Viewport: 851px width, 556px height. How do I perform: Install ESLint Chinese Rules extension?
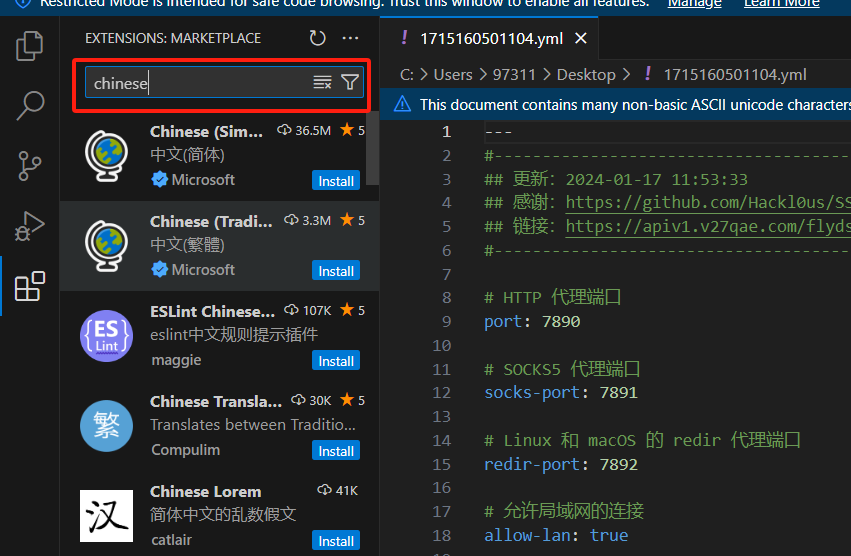(335, 361)
